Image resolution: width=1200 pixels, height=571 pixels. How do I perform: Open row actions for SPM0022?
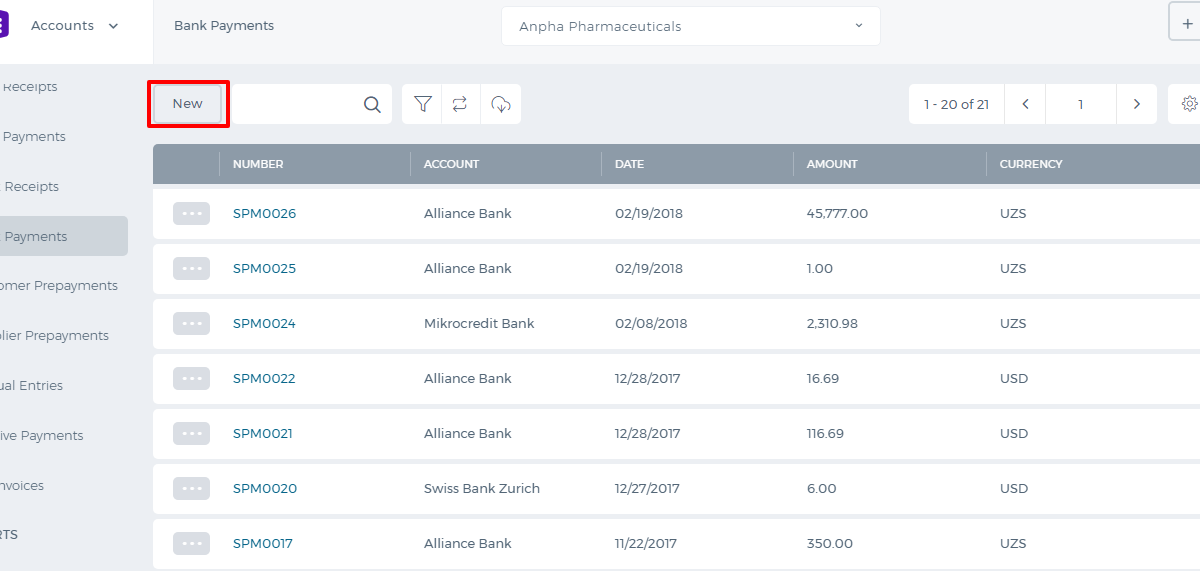pyautogui.click(x=191, y=378)
